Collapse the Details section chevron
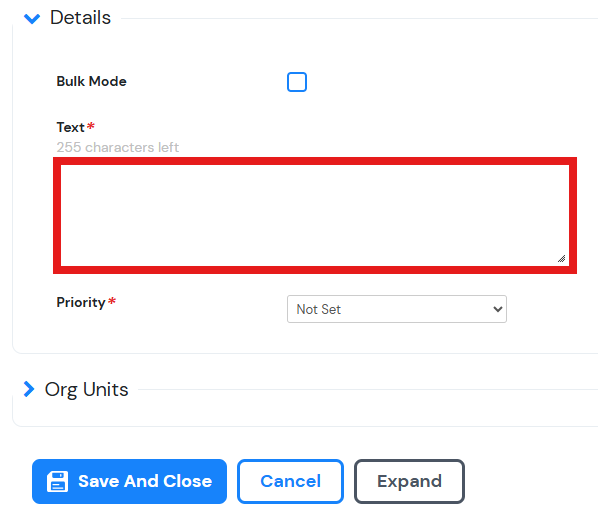The width and height of the screenshot is (598, 525). click(x=32, y=18)
